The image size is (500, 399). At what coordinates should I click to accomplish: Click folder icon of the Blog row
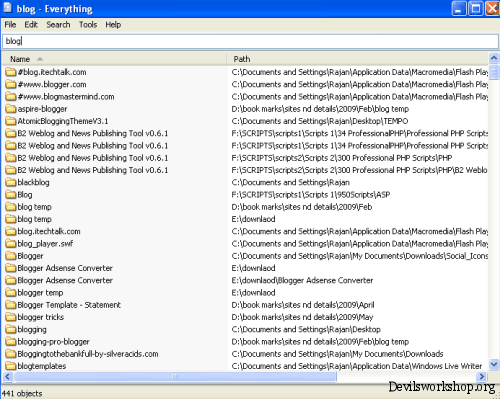point(11,195)
